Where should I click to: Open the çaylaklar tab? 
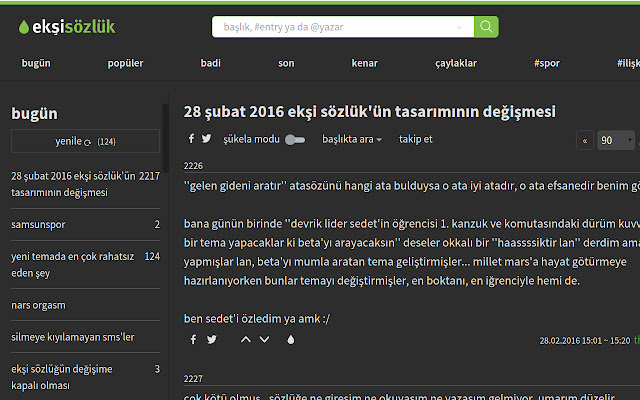tap(456, 63)
